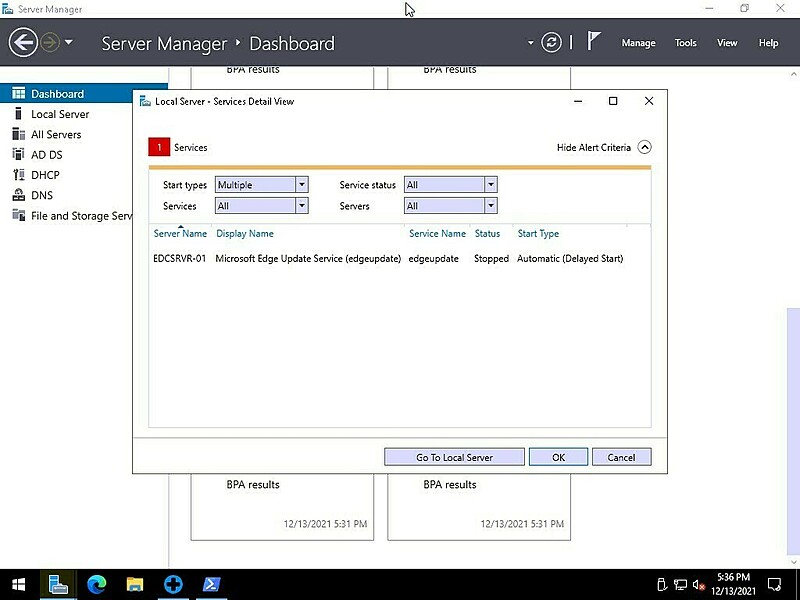
Task: Collapse Hide Alert Criteria chevron
Action: 645,146
